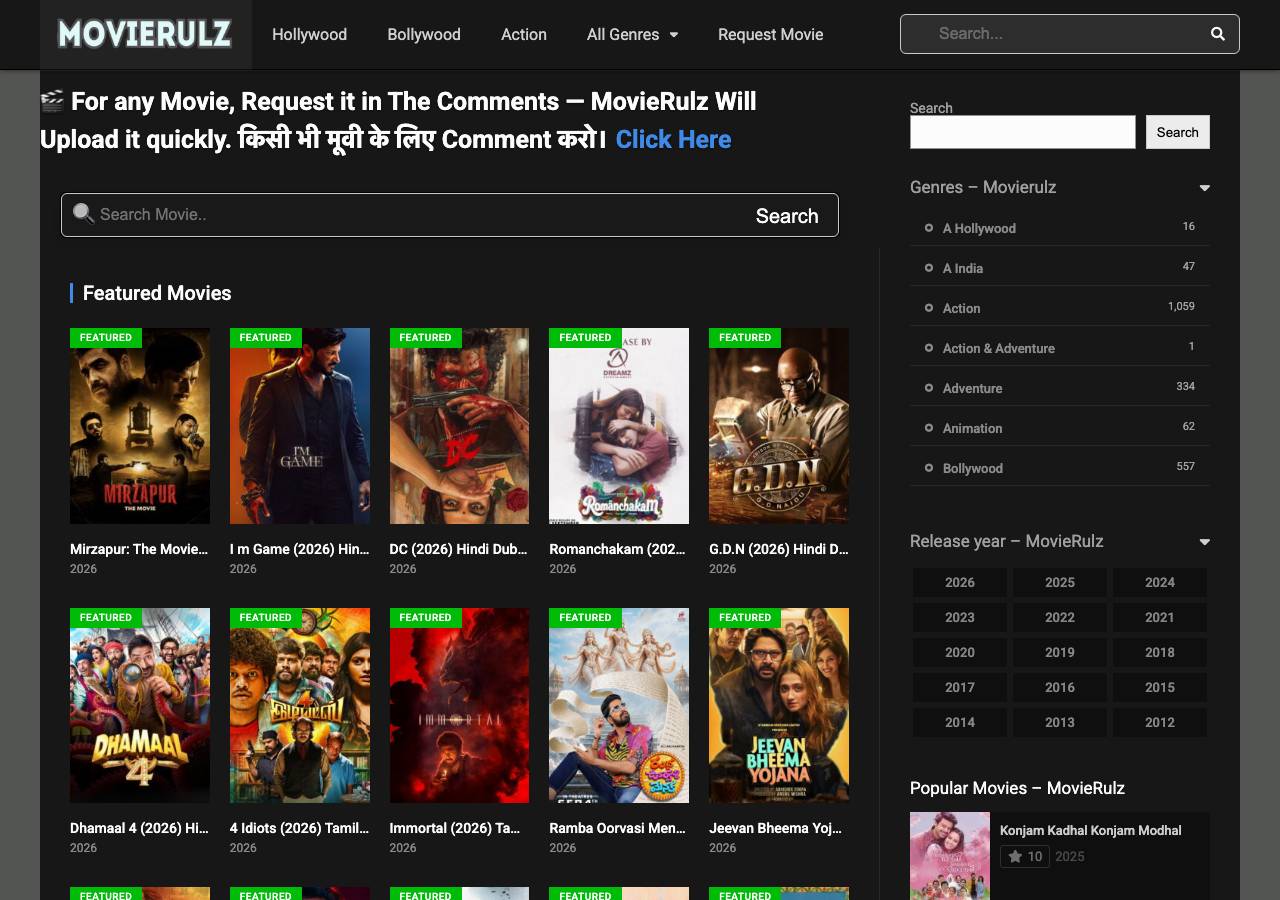Click title Mirzapur: The Movie...
The width and height of the screenshot is (1280, 900).
tap(139, 549)
